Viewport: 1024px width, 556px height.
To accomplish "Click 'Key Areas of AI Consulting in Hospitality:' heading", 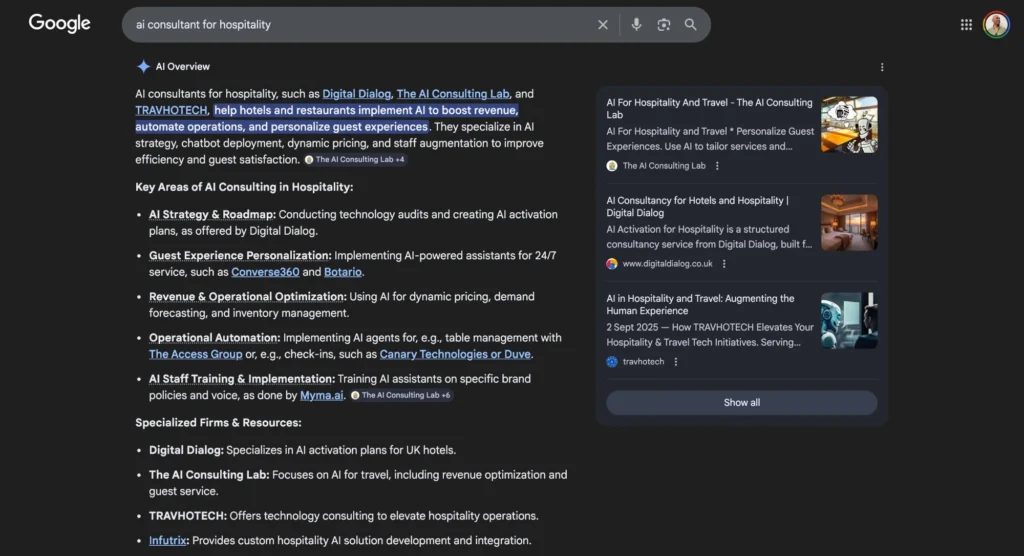I will click(244, 187).
